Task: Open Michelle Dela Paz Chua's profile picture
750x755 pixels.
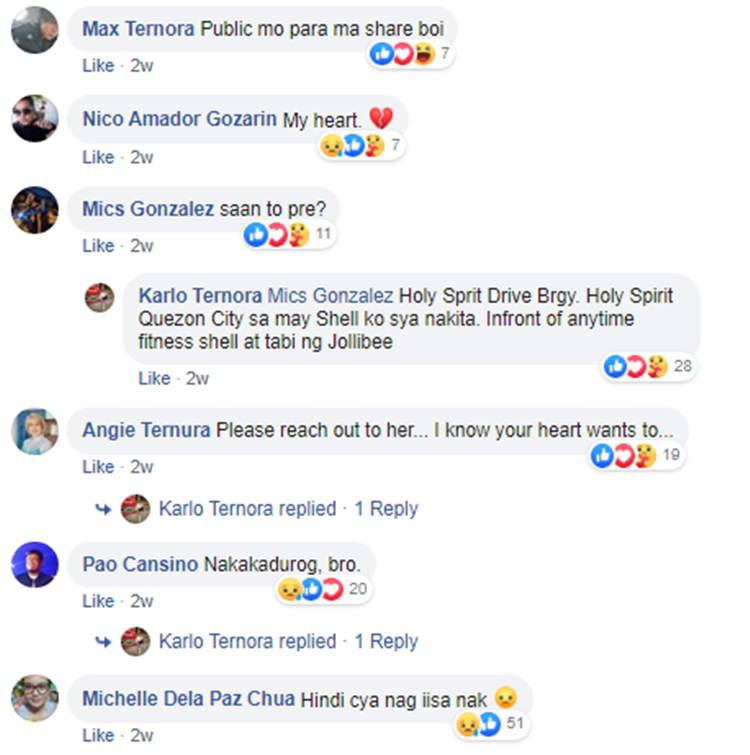Action: pos(35,698)
